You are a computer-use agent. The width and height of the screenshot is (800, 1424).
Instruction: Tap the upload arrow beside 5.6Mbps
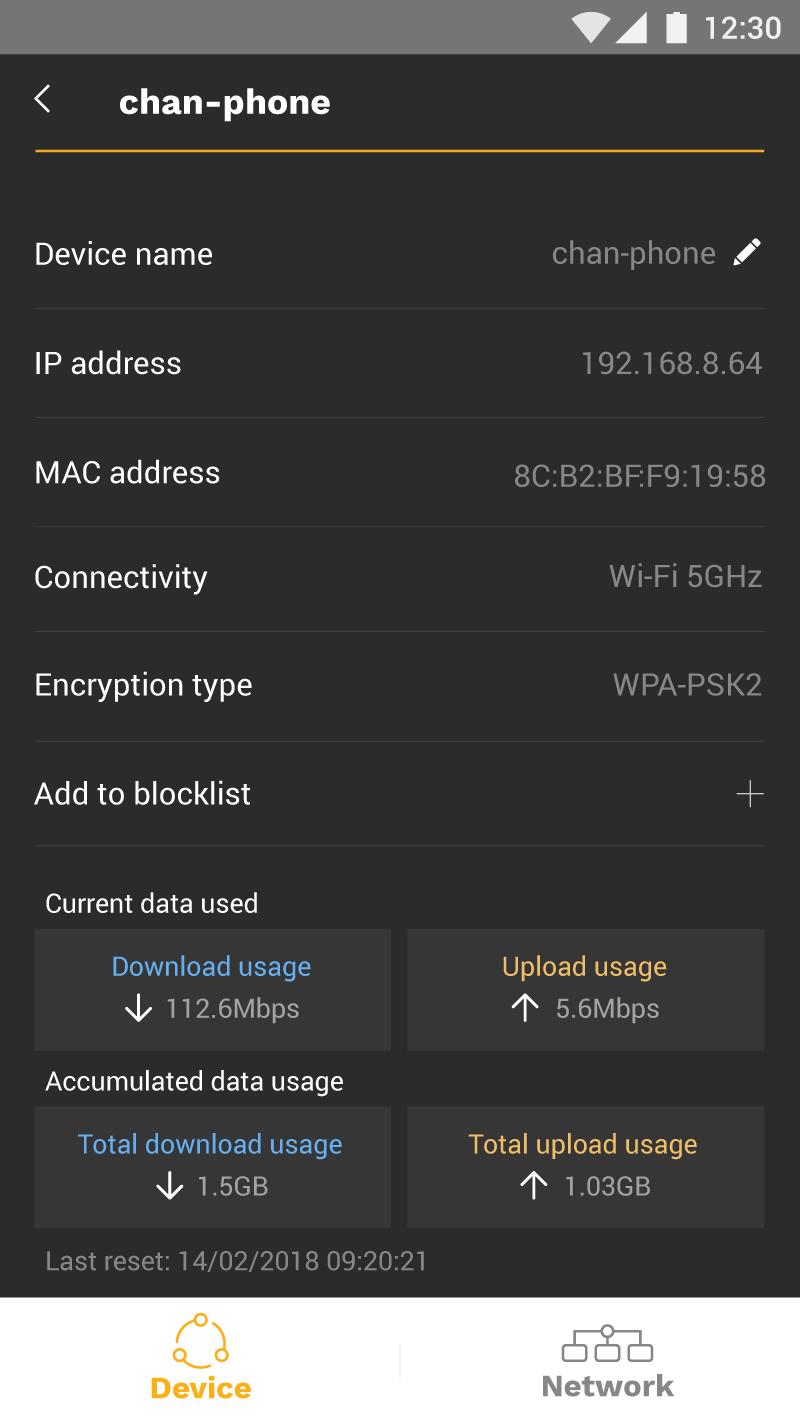click(525, 1008)
